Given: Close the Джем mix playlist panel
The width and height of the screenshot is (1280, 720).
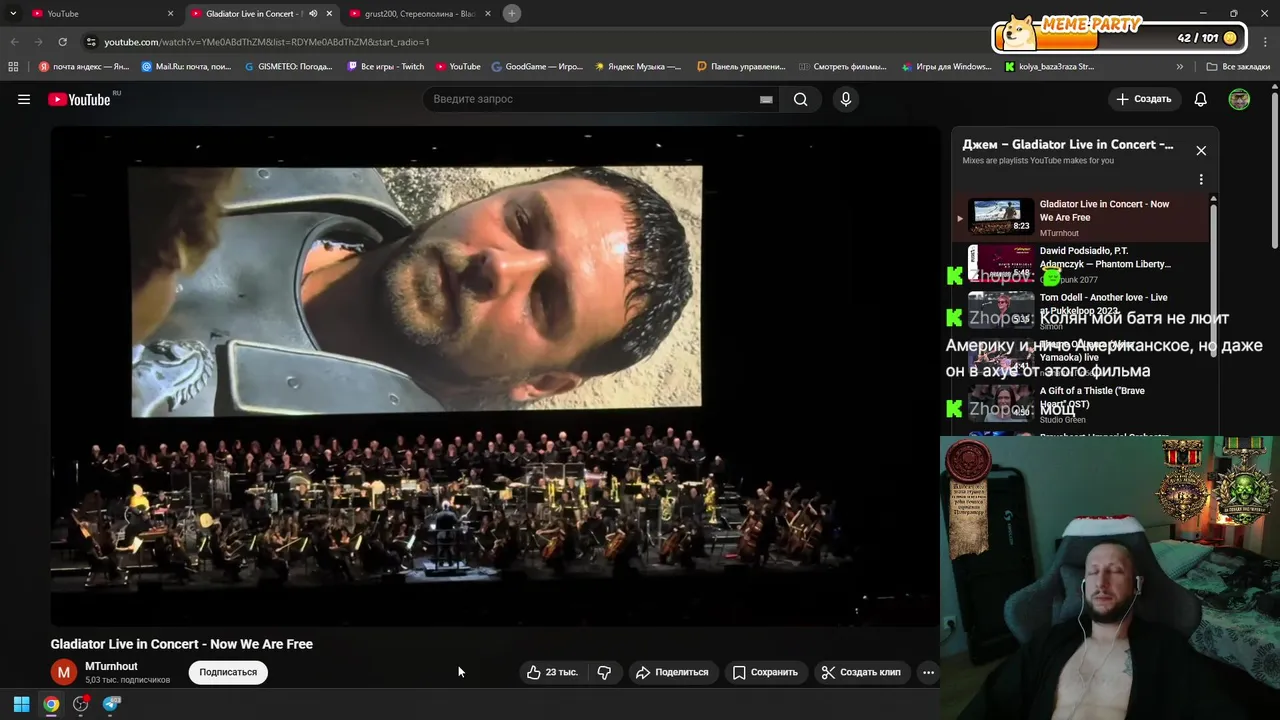Looking at the screenshot, I should (1201, 150).
